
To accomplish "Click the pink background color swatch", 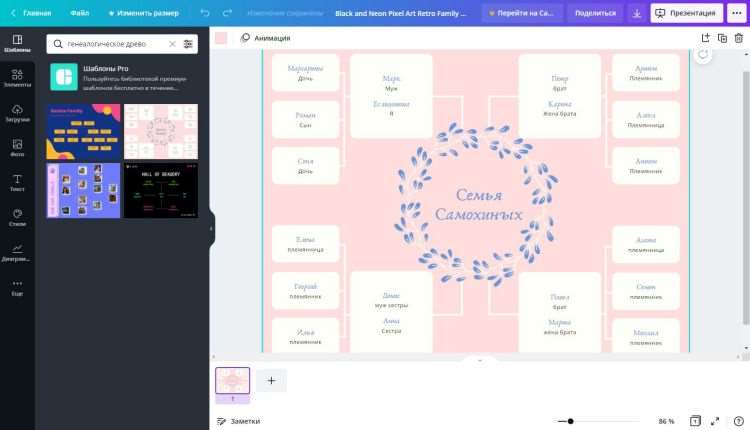I will 221,38.
